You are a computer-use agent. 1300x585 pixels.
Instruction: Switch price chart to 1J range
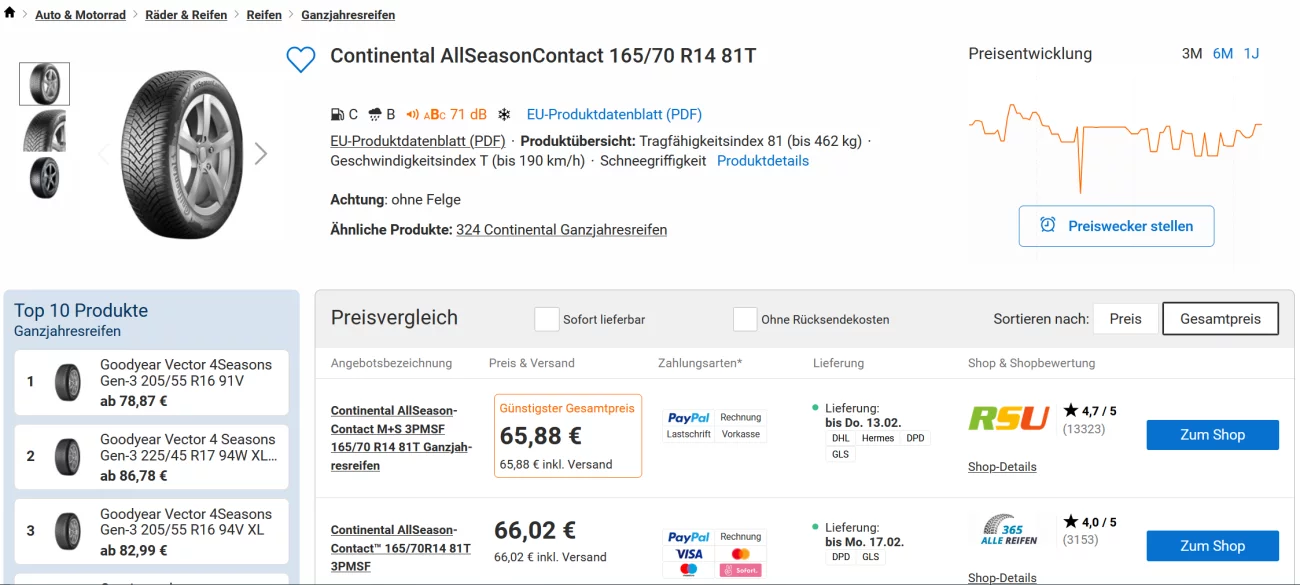coord(1251,54)
